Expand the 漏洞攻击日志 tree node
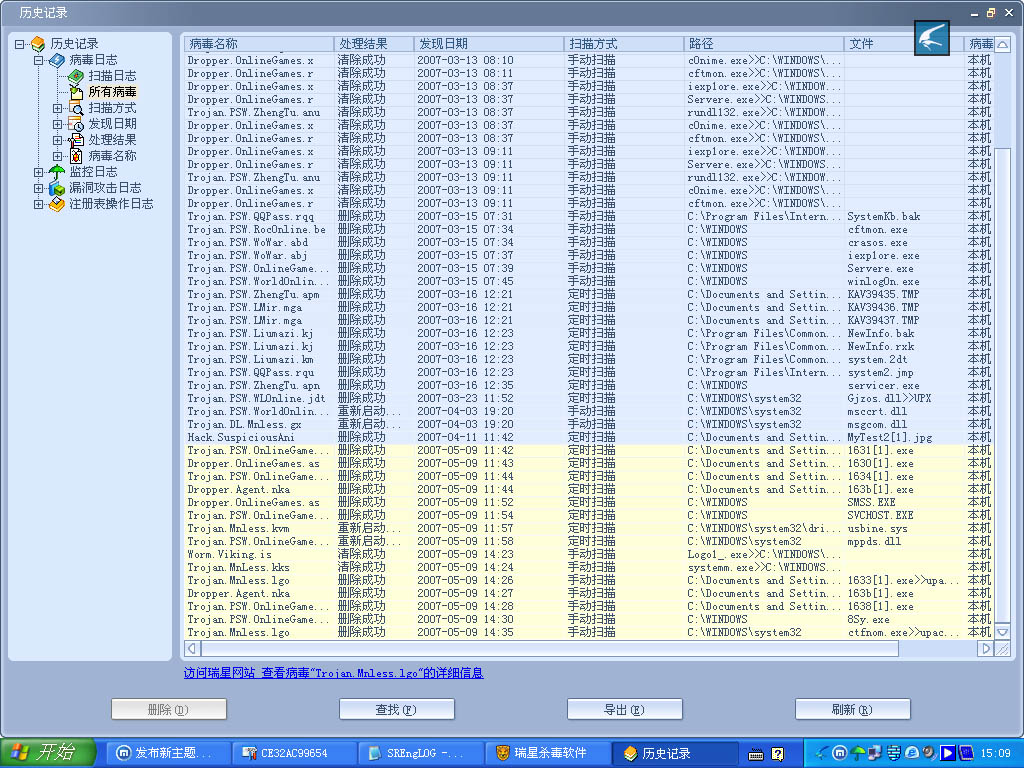1024x768 pixels. (x=39, y=188)
